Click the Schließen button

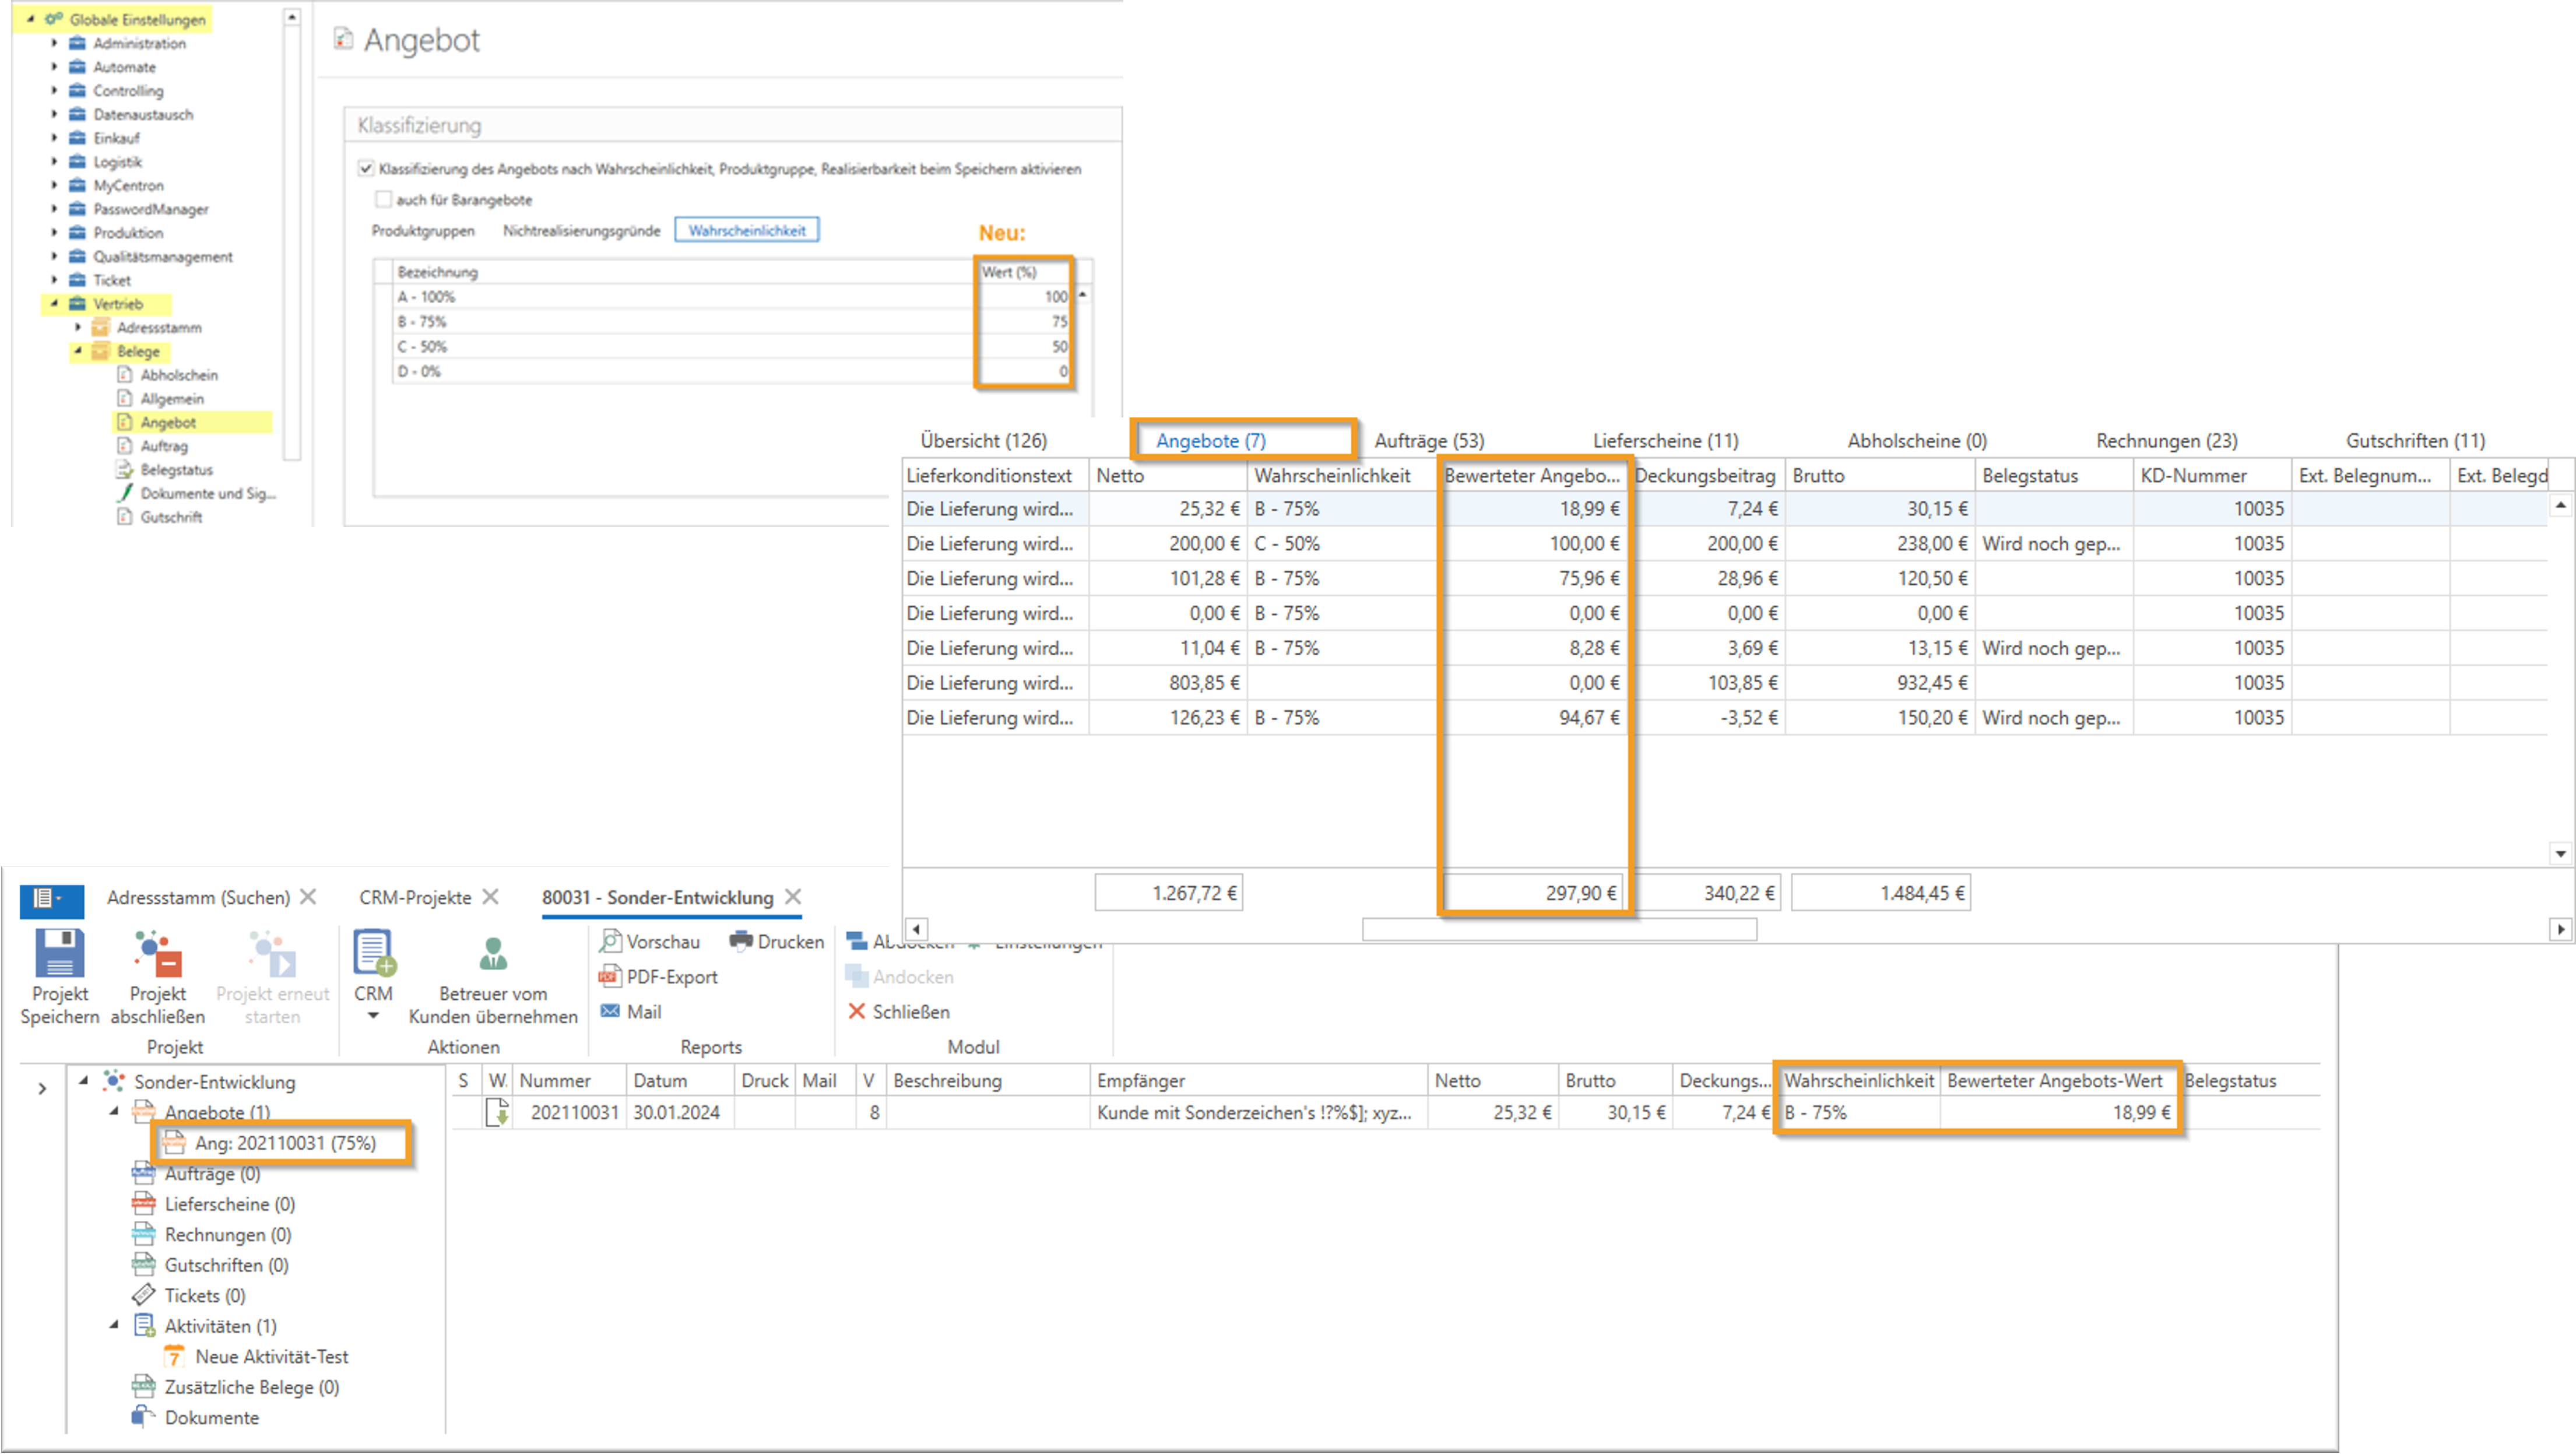[897, 1011]
